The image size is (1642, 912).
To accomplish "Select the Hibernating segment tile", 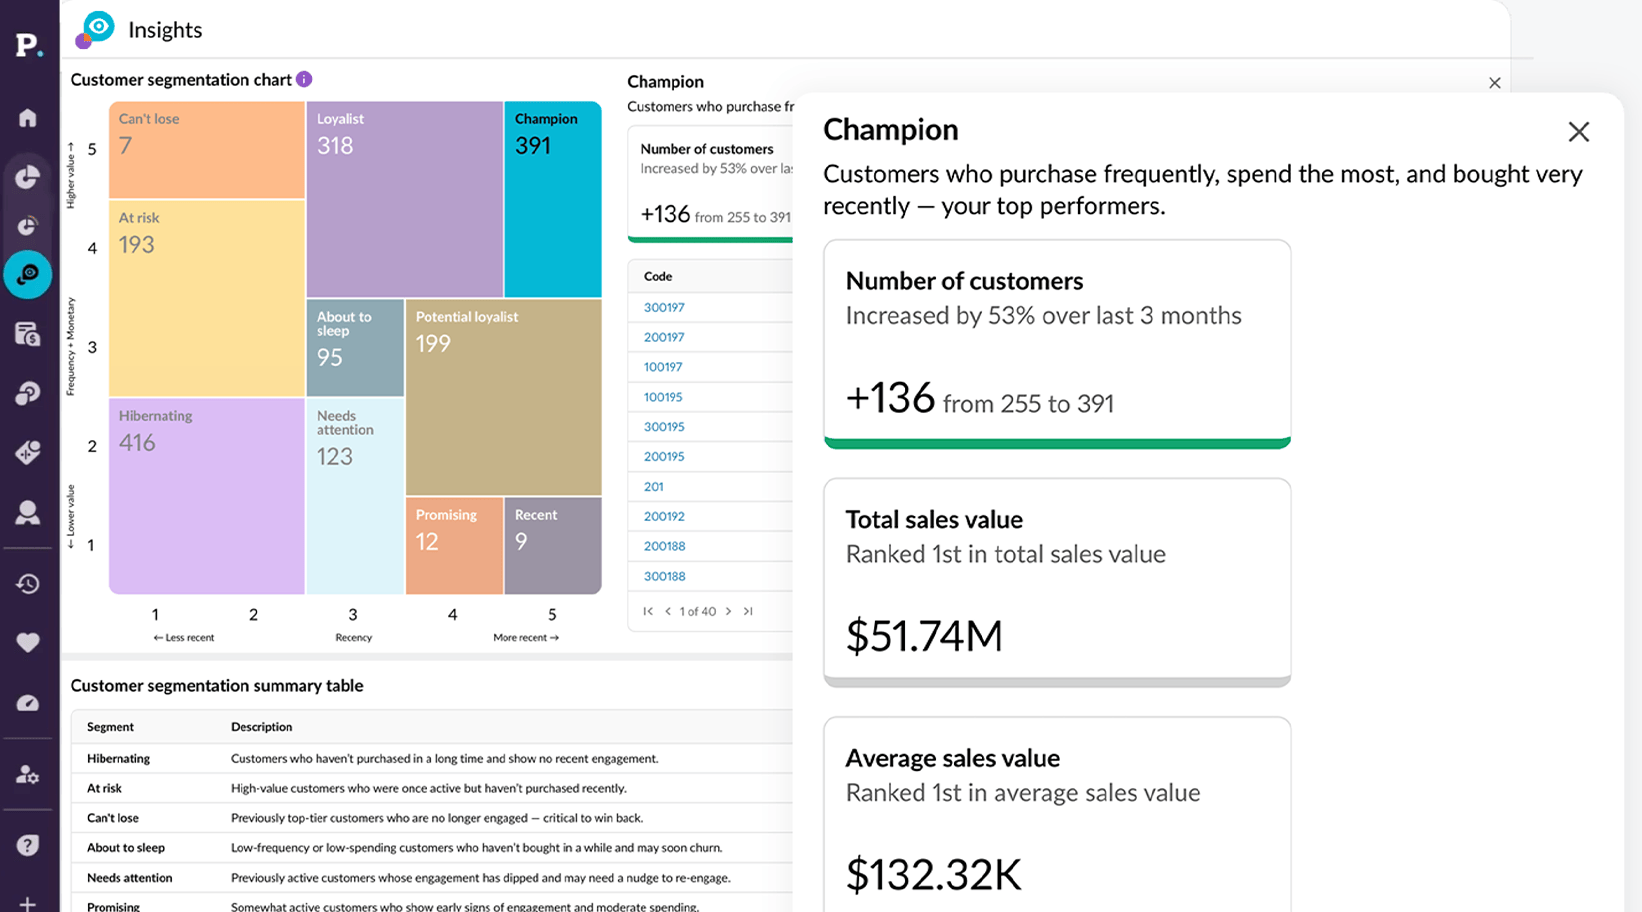I will click(x=206, y=495).
